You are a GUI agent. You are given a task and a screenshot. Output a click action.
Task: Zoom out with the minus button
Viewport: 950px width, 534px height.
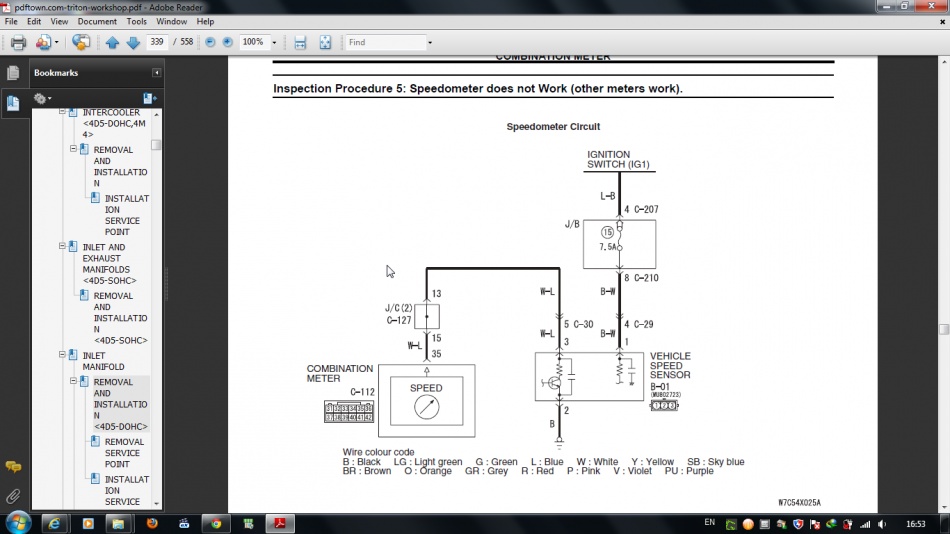click(x=210, y=42)
